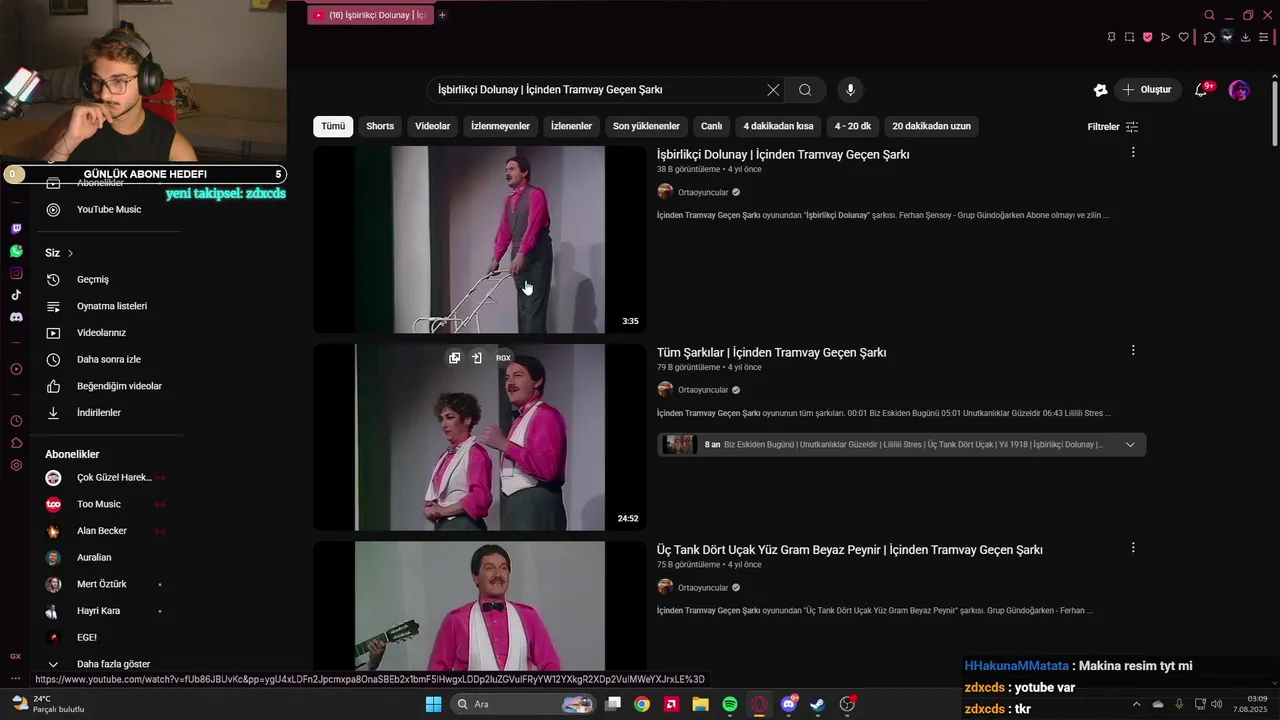Open a new browser tab
Viewport: 1280px width, 720px height.
pyautogui.click(x=442, y=15)
